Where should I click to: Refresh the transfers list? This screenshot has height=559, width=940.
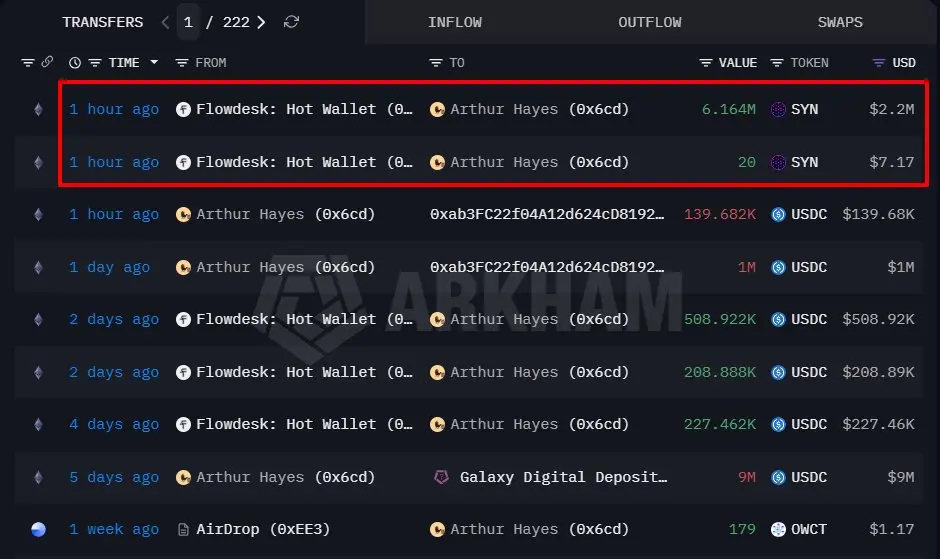coord(291,22)
